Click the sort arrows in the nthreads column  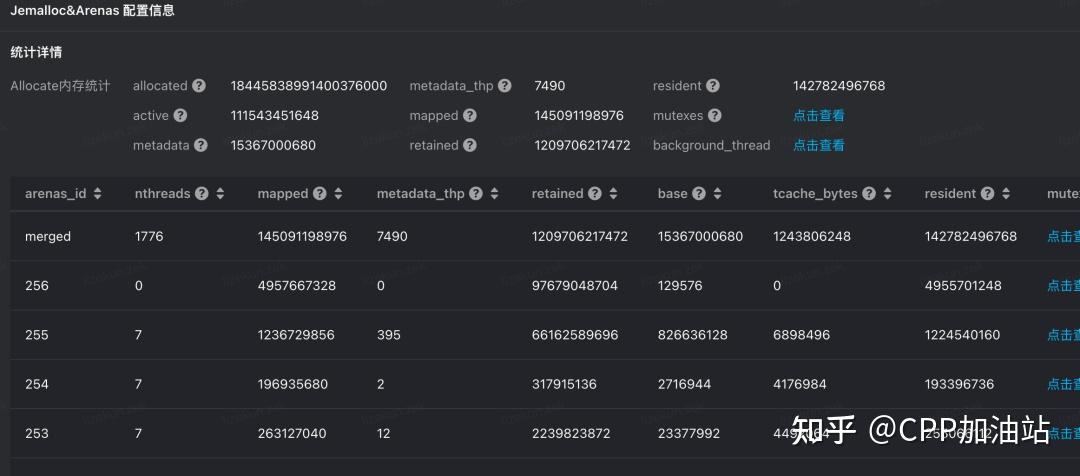pyautogui.click(x=220, y=194)
